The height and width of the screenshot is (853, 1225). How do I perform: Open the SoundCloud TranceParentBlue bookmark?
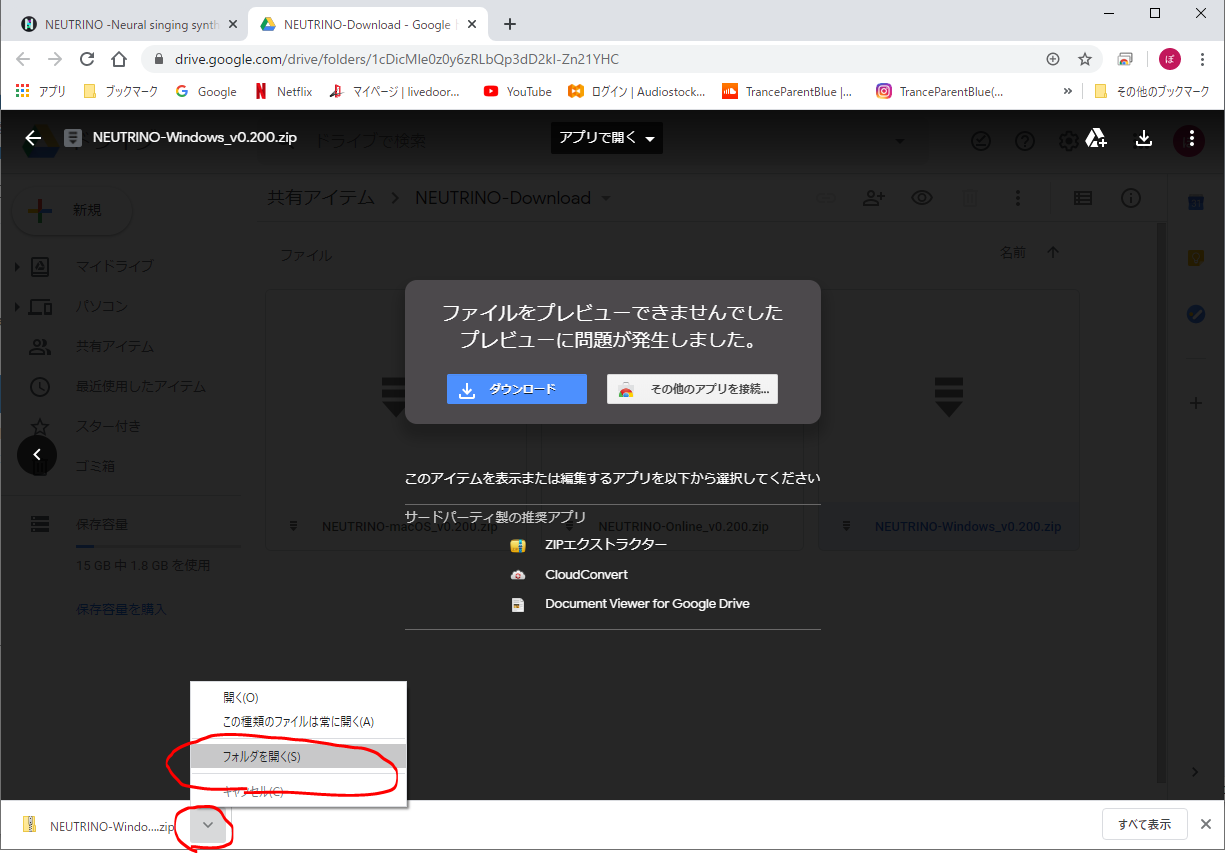click(787, 91)
